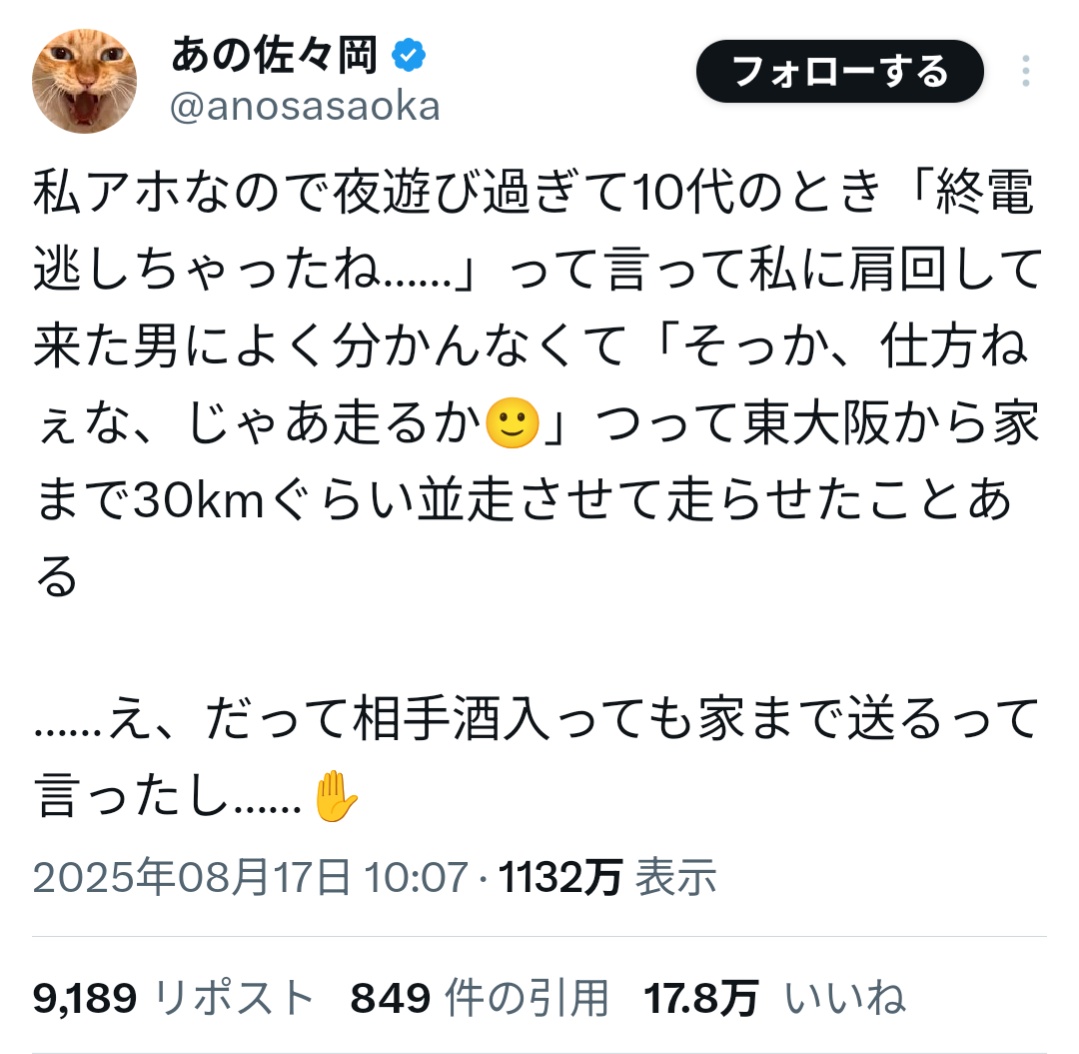Click the 17.8万 likes count
The height and width of the screenshot is (1054, 1079).
[x=701, y=998]
